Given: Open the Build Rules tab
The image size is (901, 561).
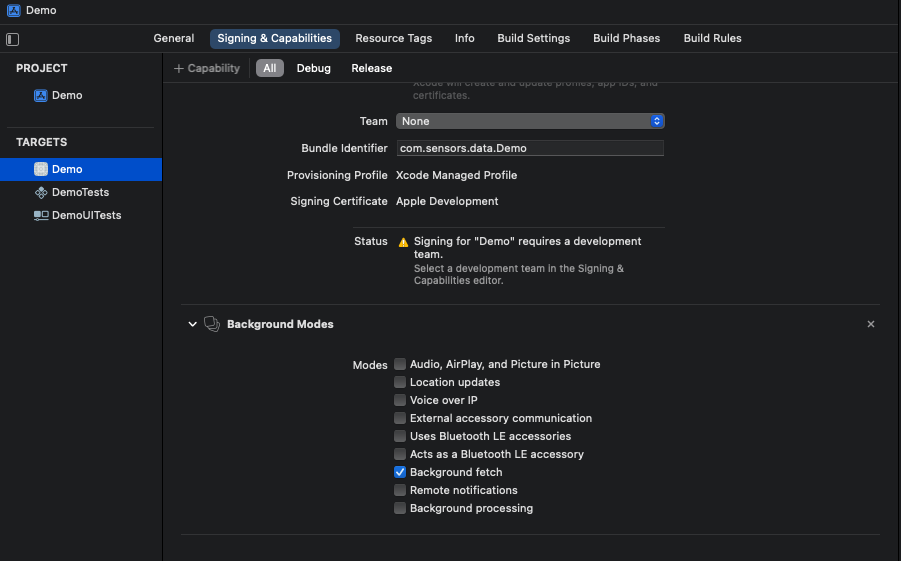Looking at the screenshot, I should pyautogui.click(x=713, y=39).
